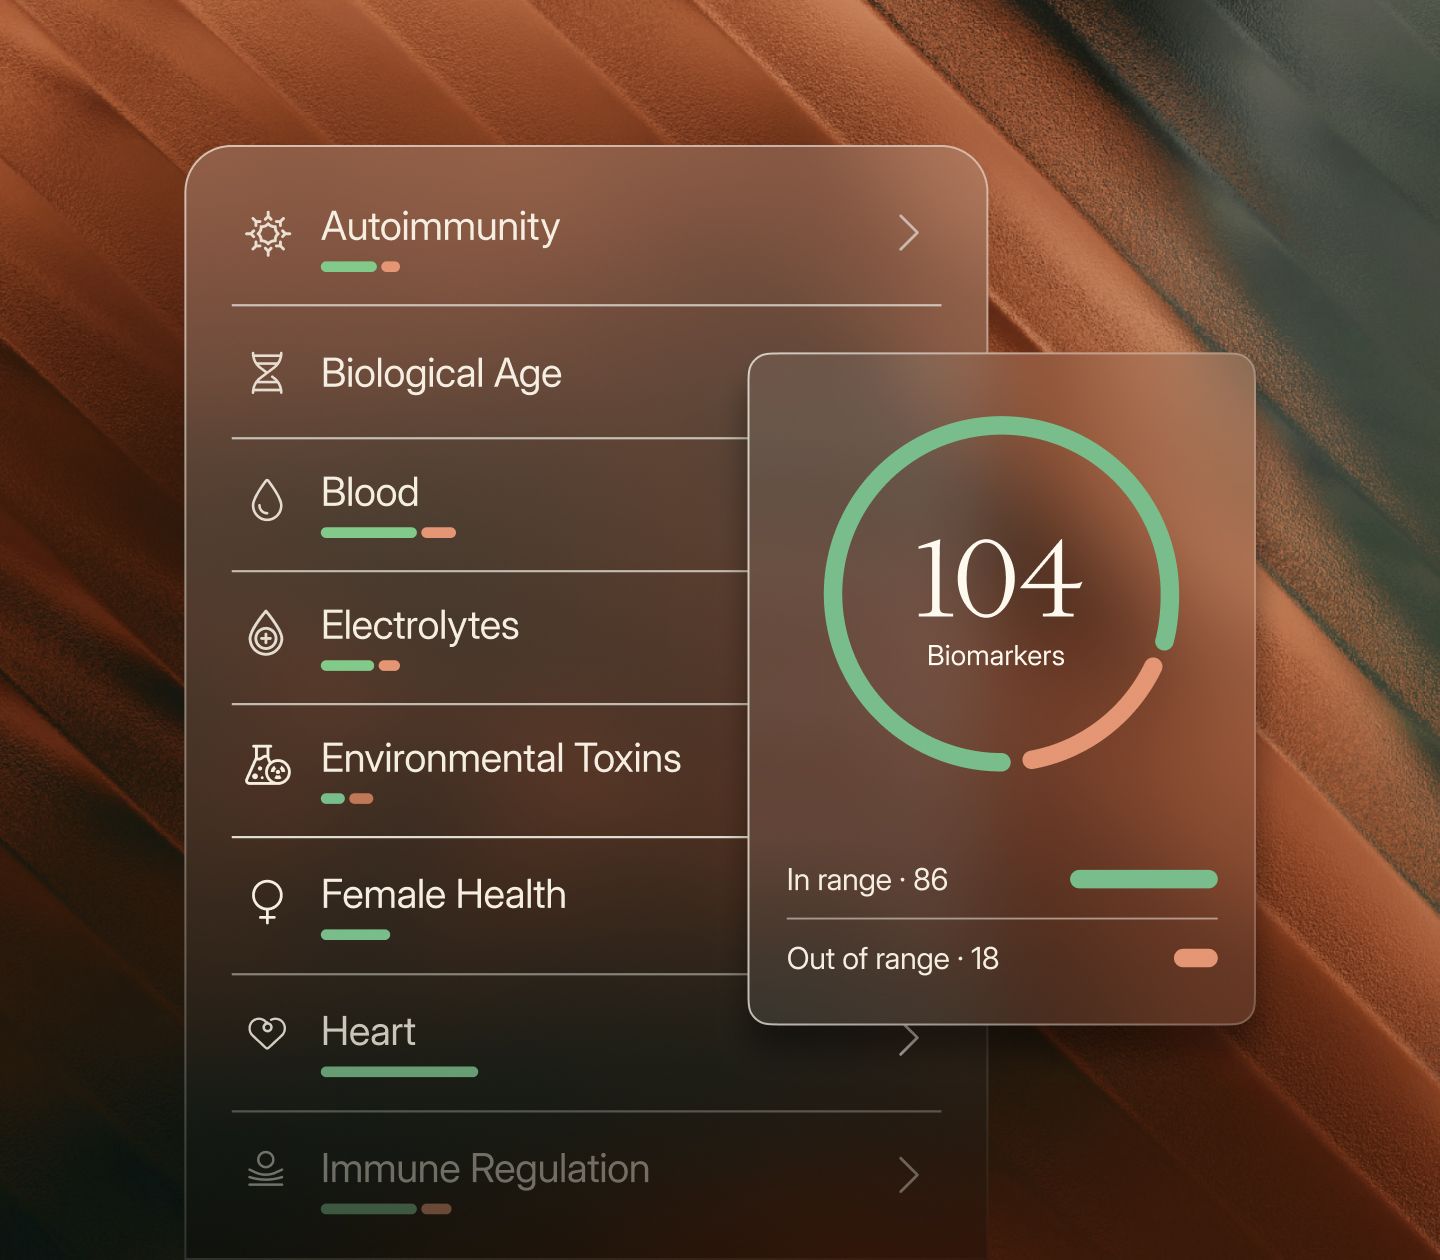Click the Female Health symbol icon
The height and width of the screenshot is (1260, 1440).
tap(267, 900)
